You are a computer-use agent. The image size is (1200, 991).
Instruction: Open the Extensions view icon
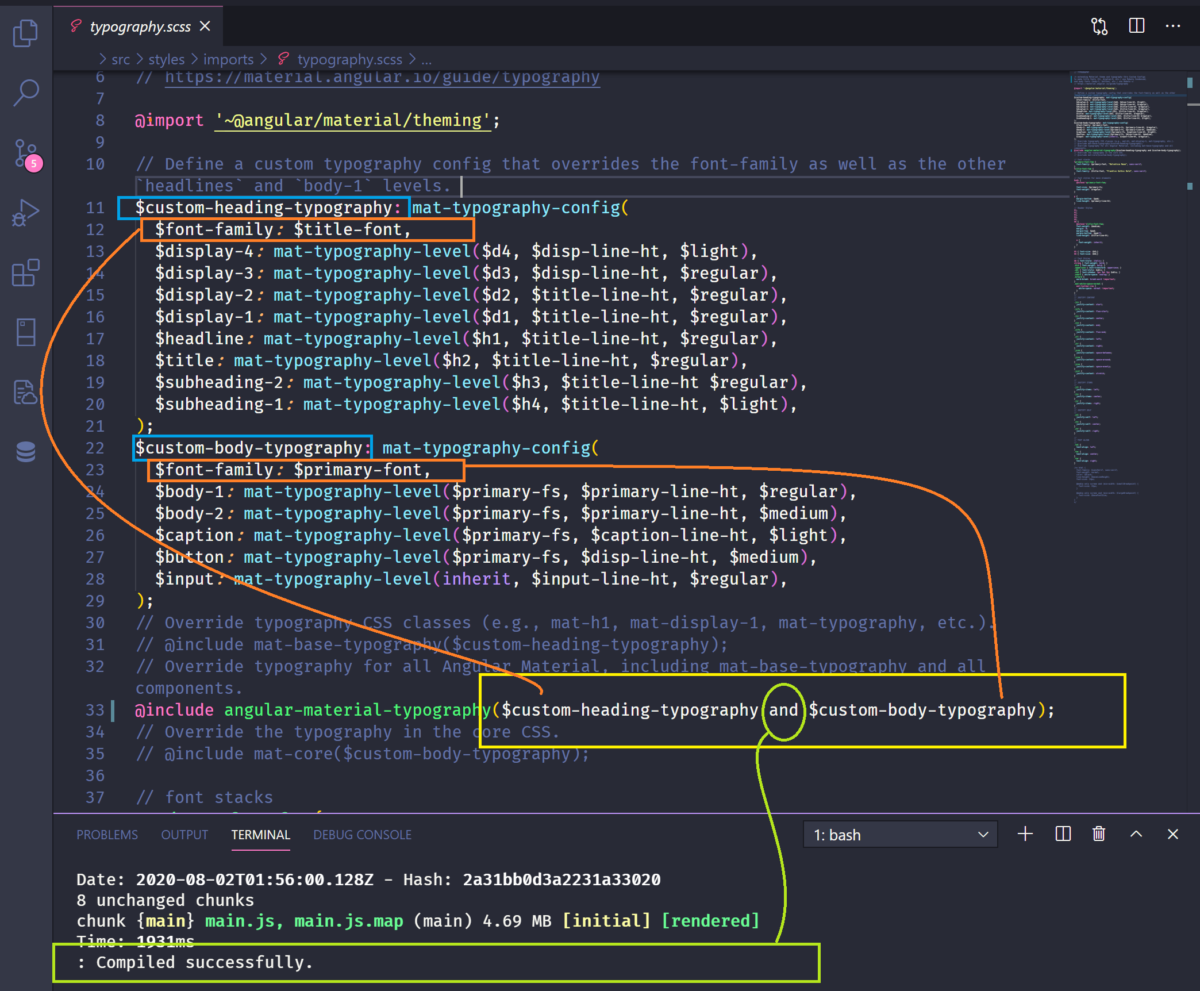tap(26, 272)
